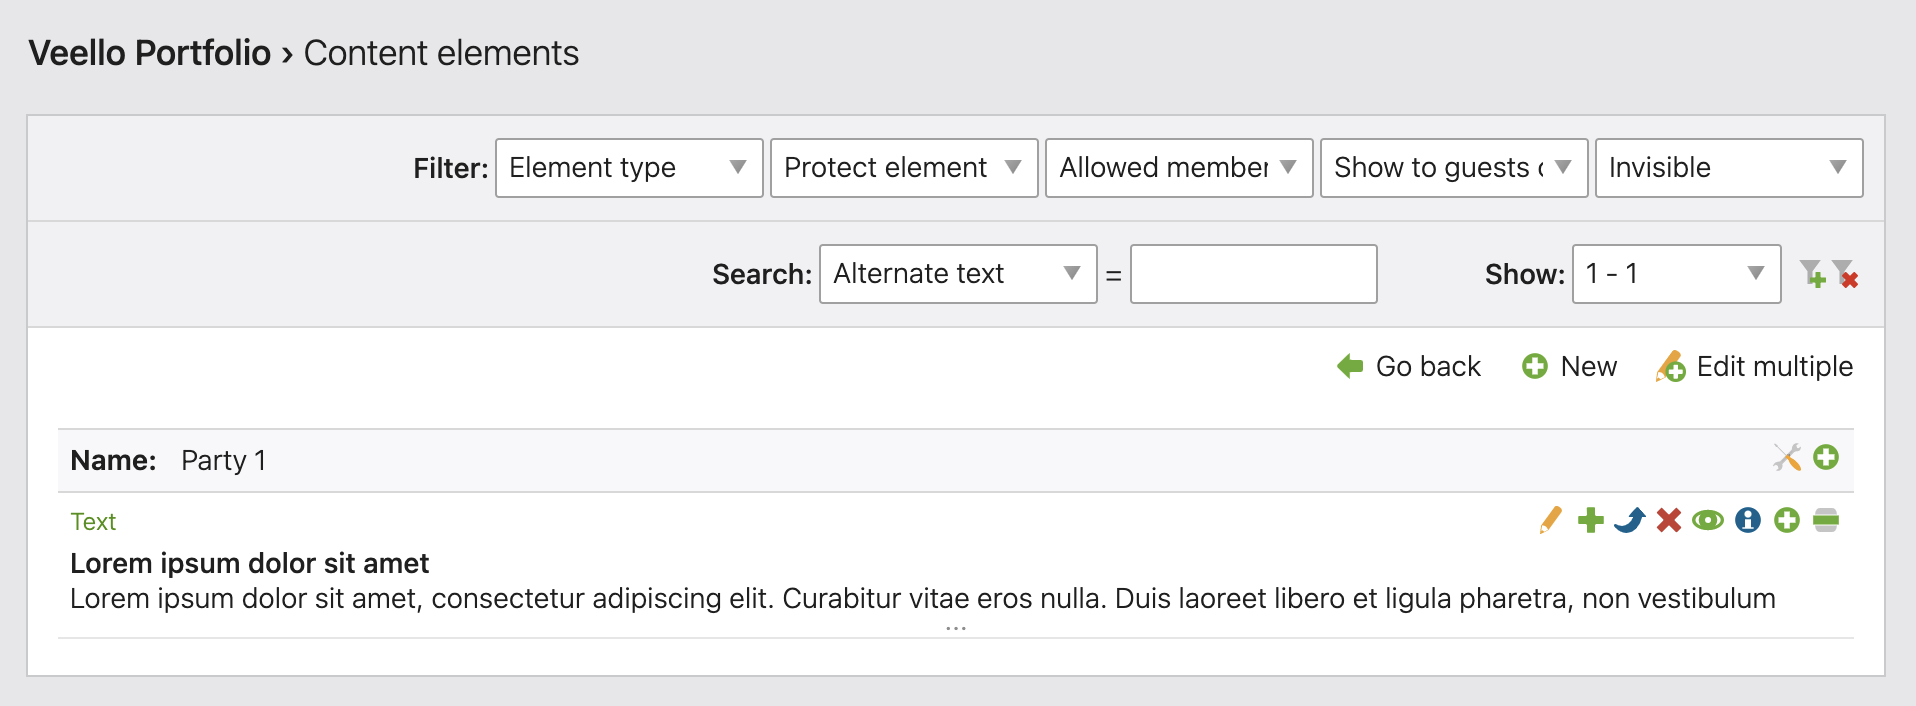Reset filters with the funnel red-X icon

tap(1845, 274)
